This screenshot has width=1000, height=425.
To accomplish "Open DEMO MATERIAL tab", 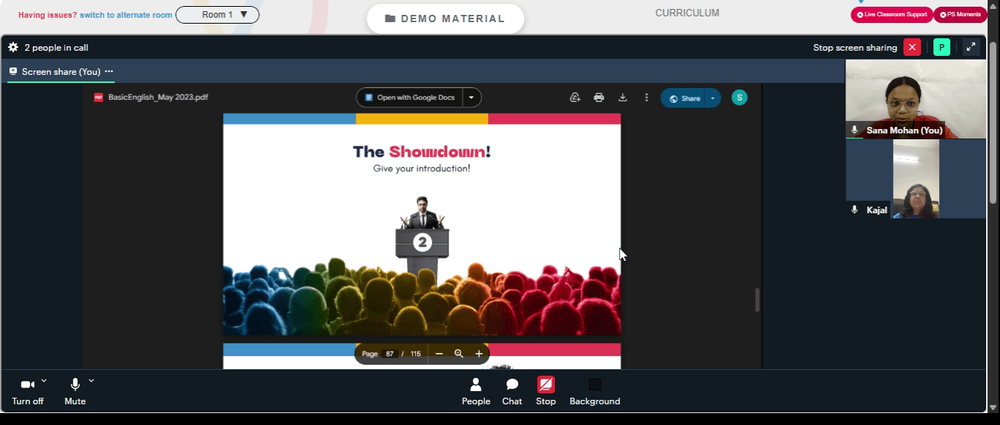I will pos(445,19).
